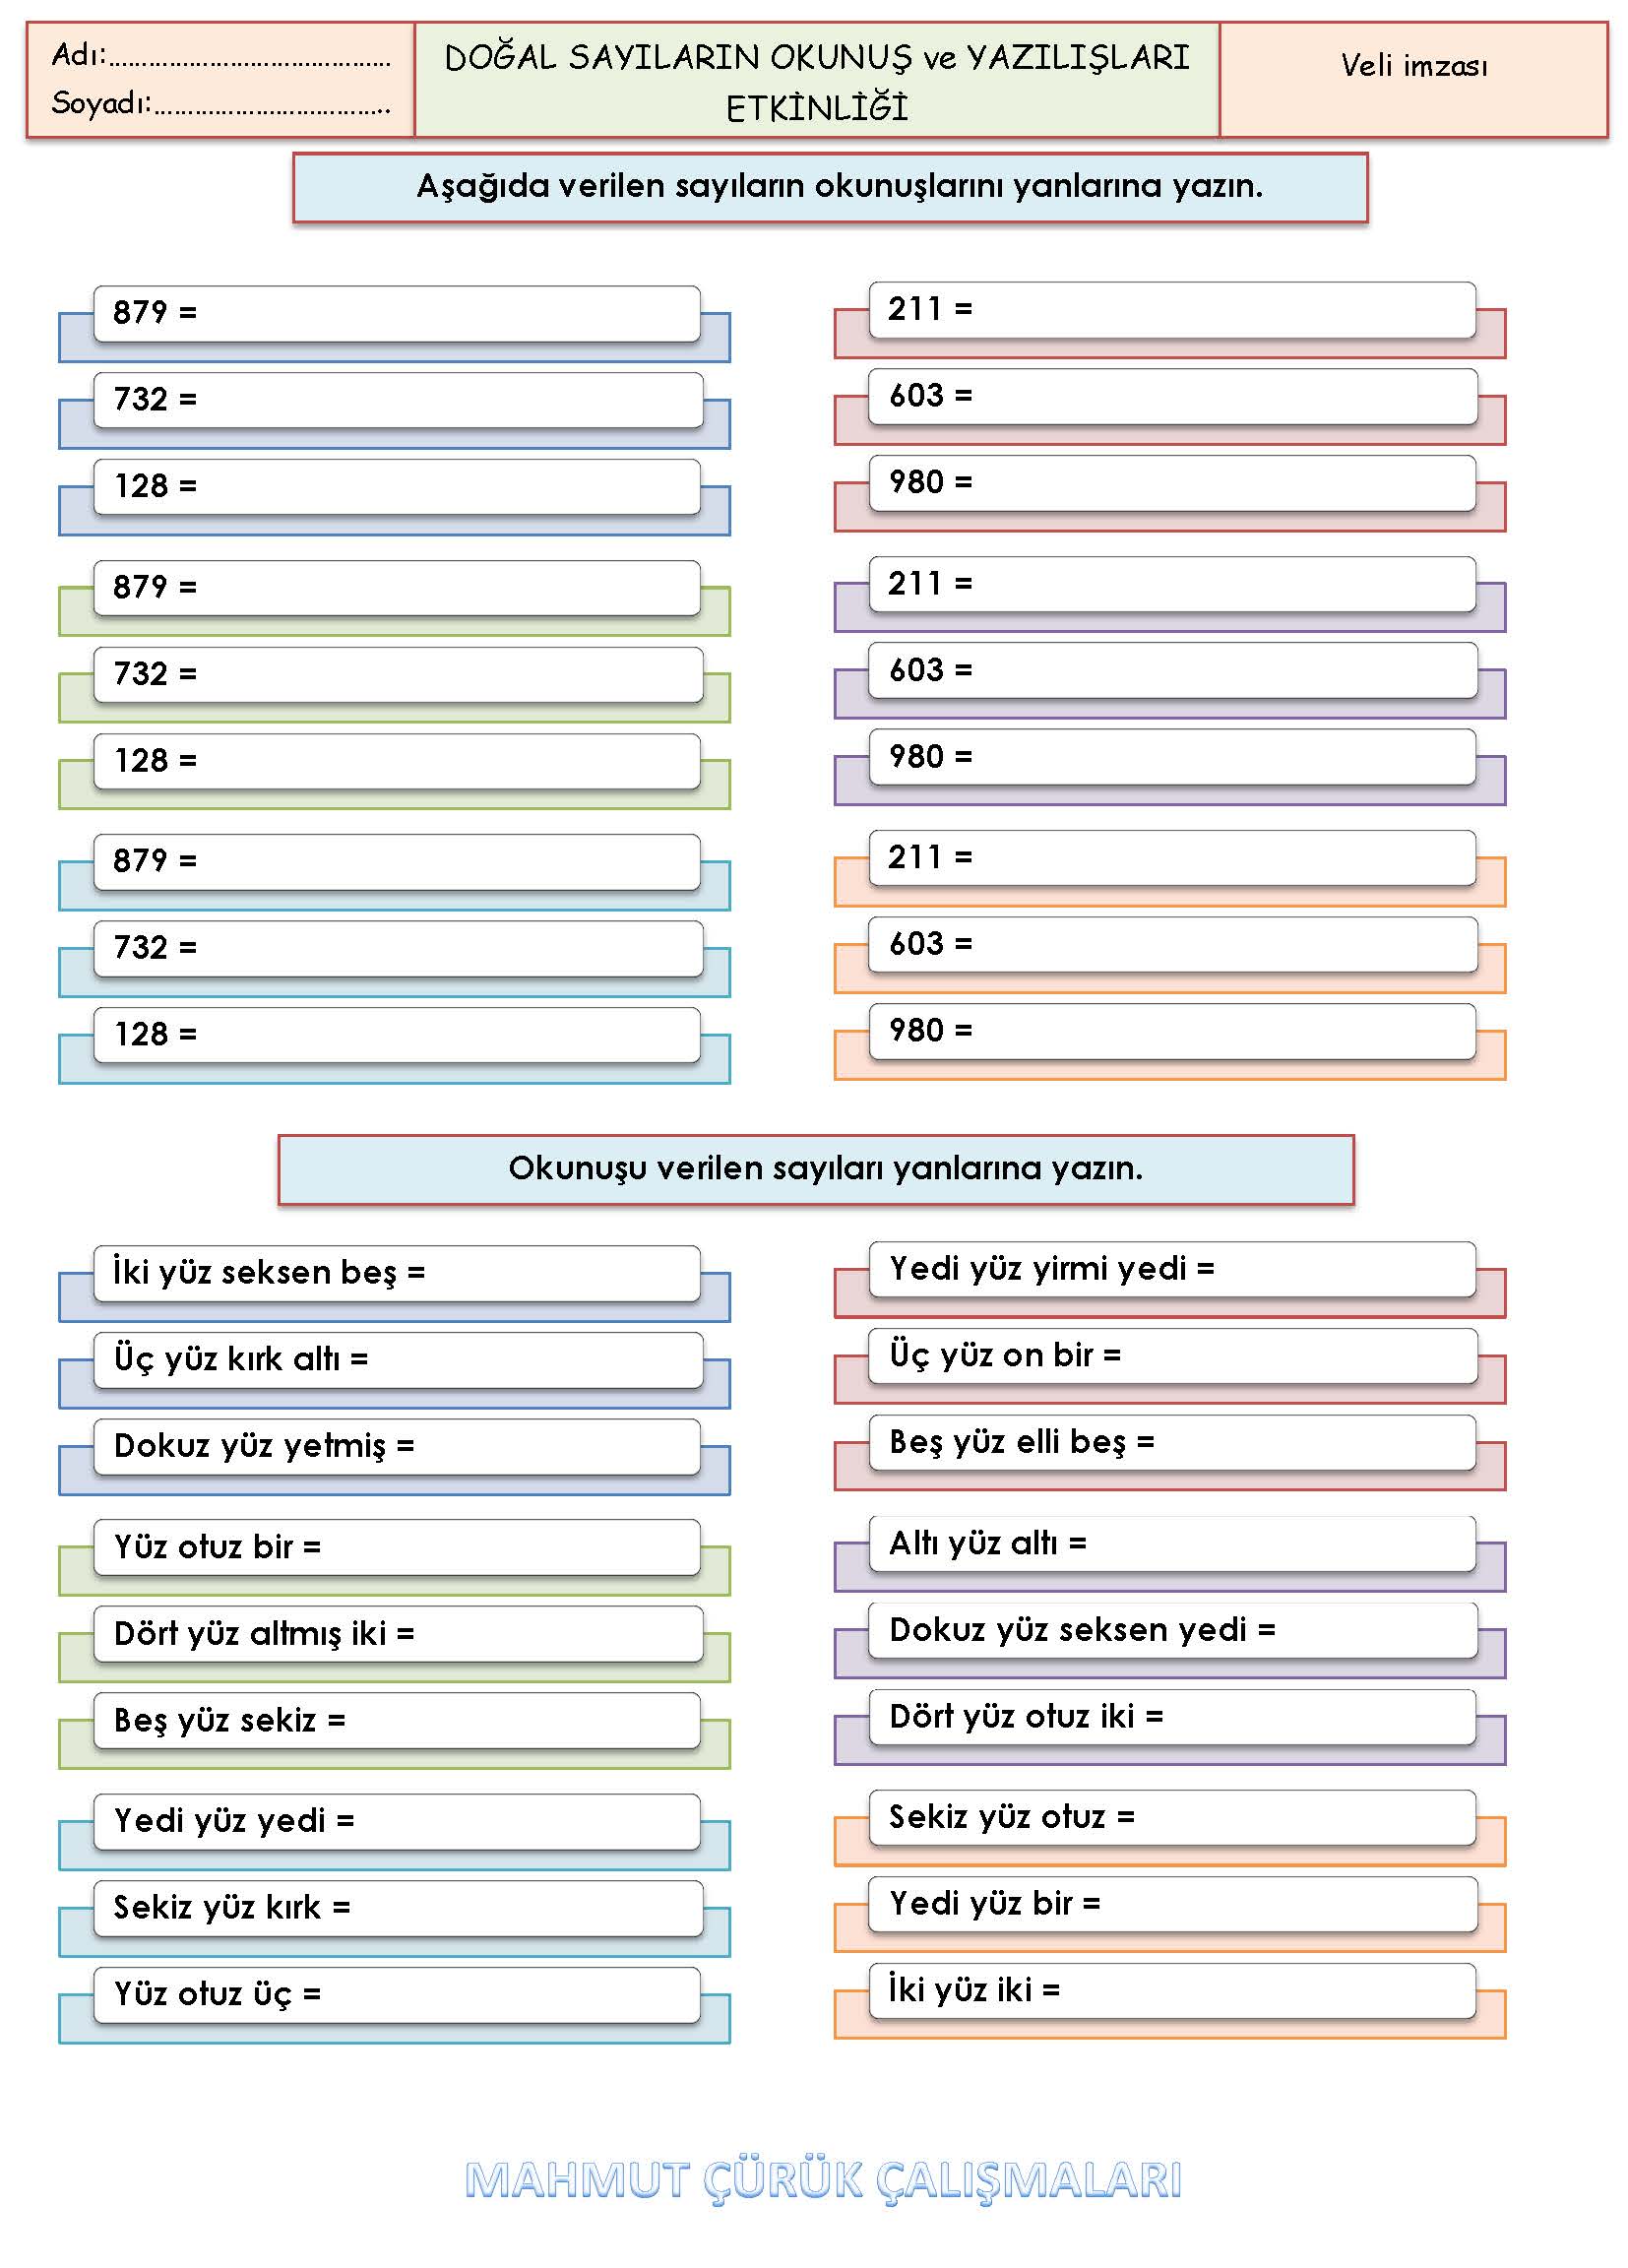Click the green 732 = answer box
The width and height of the screenshot is (1628, 2268).
tap(398, 675)
